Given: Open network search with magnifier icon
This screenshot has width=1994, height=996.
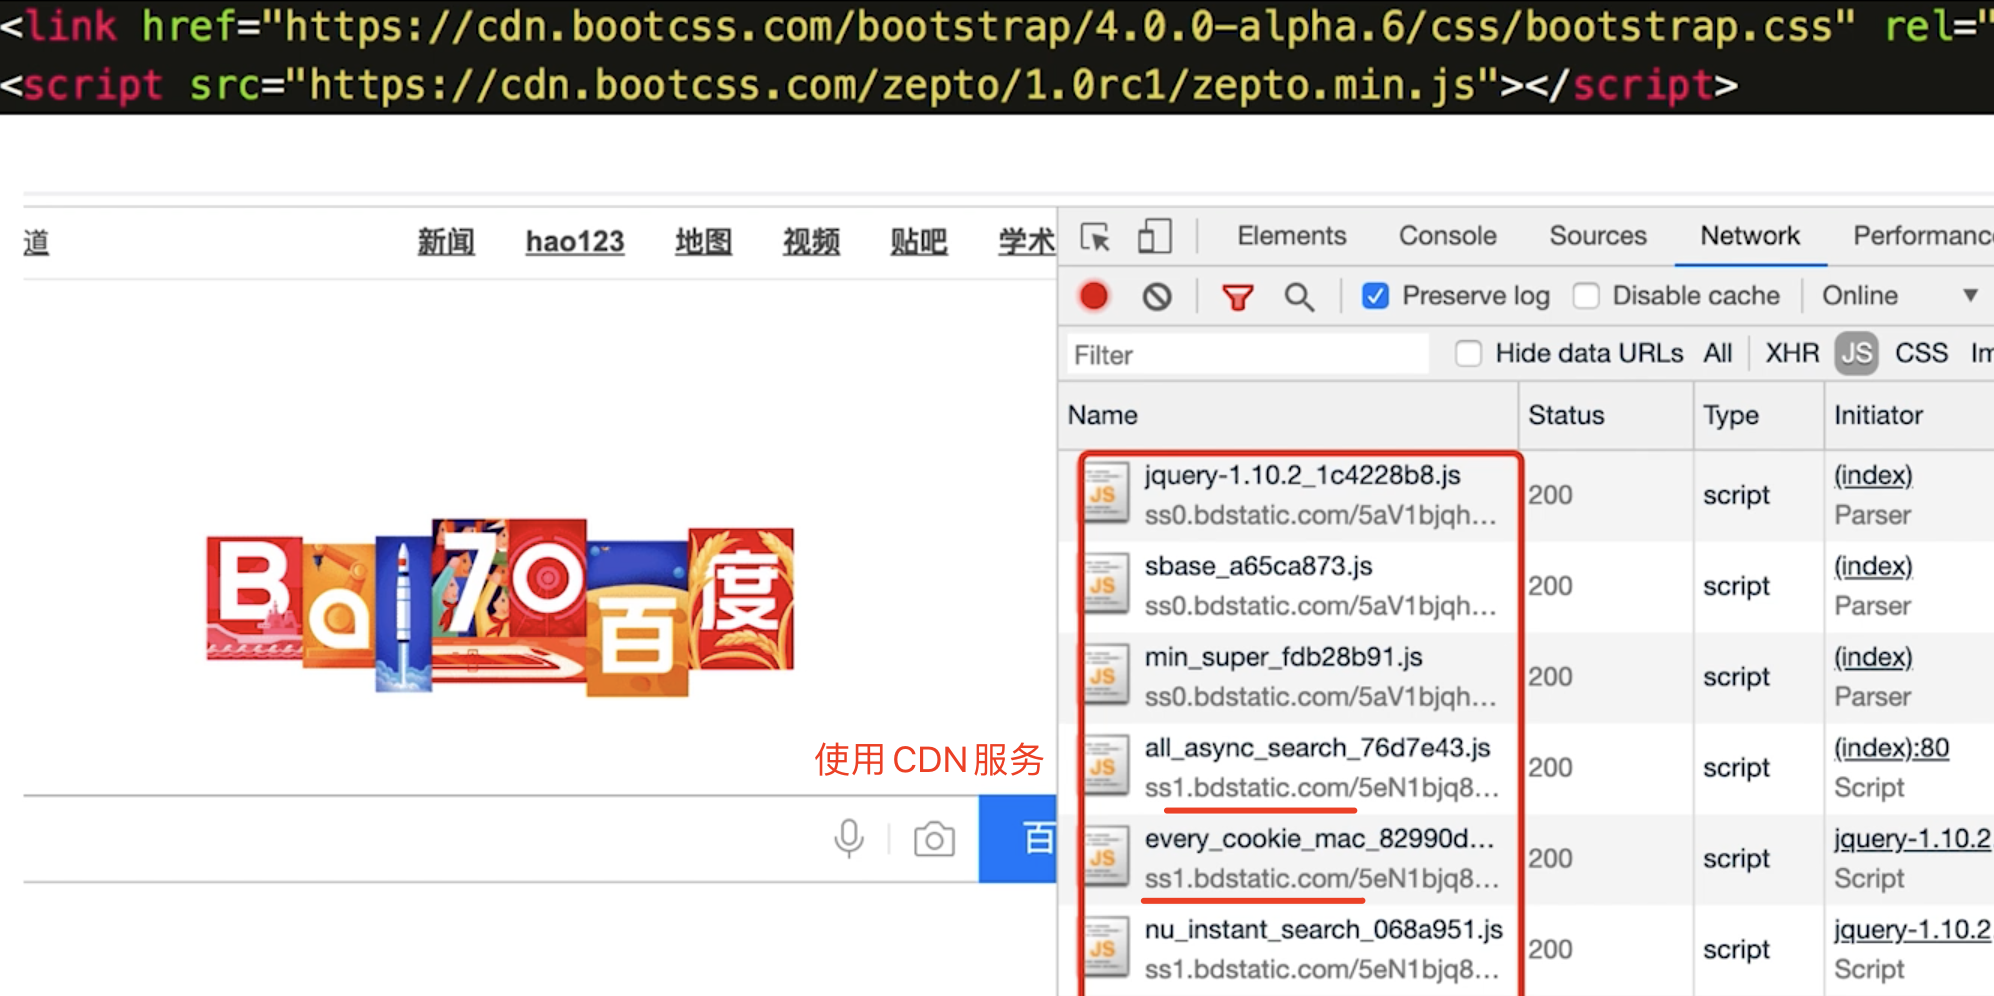Looking at the screenshot, I should [1299, 297].
